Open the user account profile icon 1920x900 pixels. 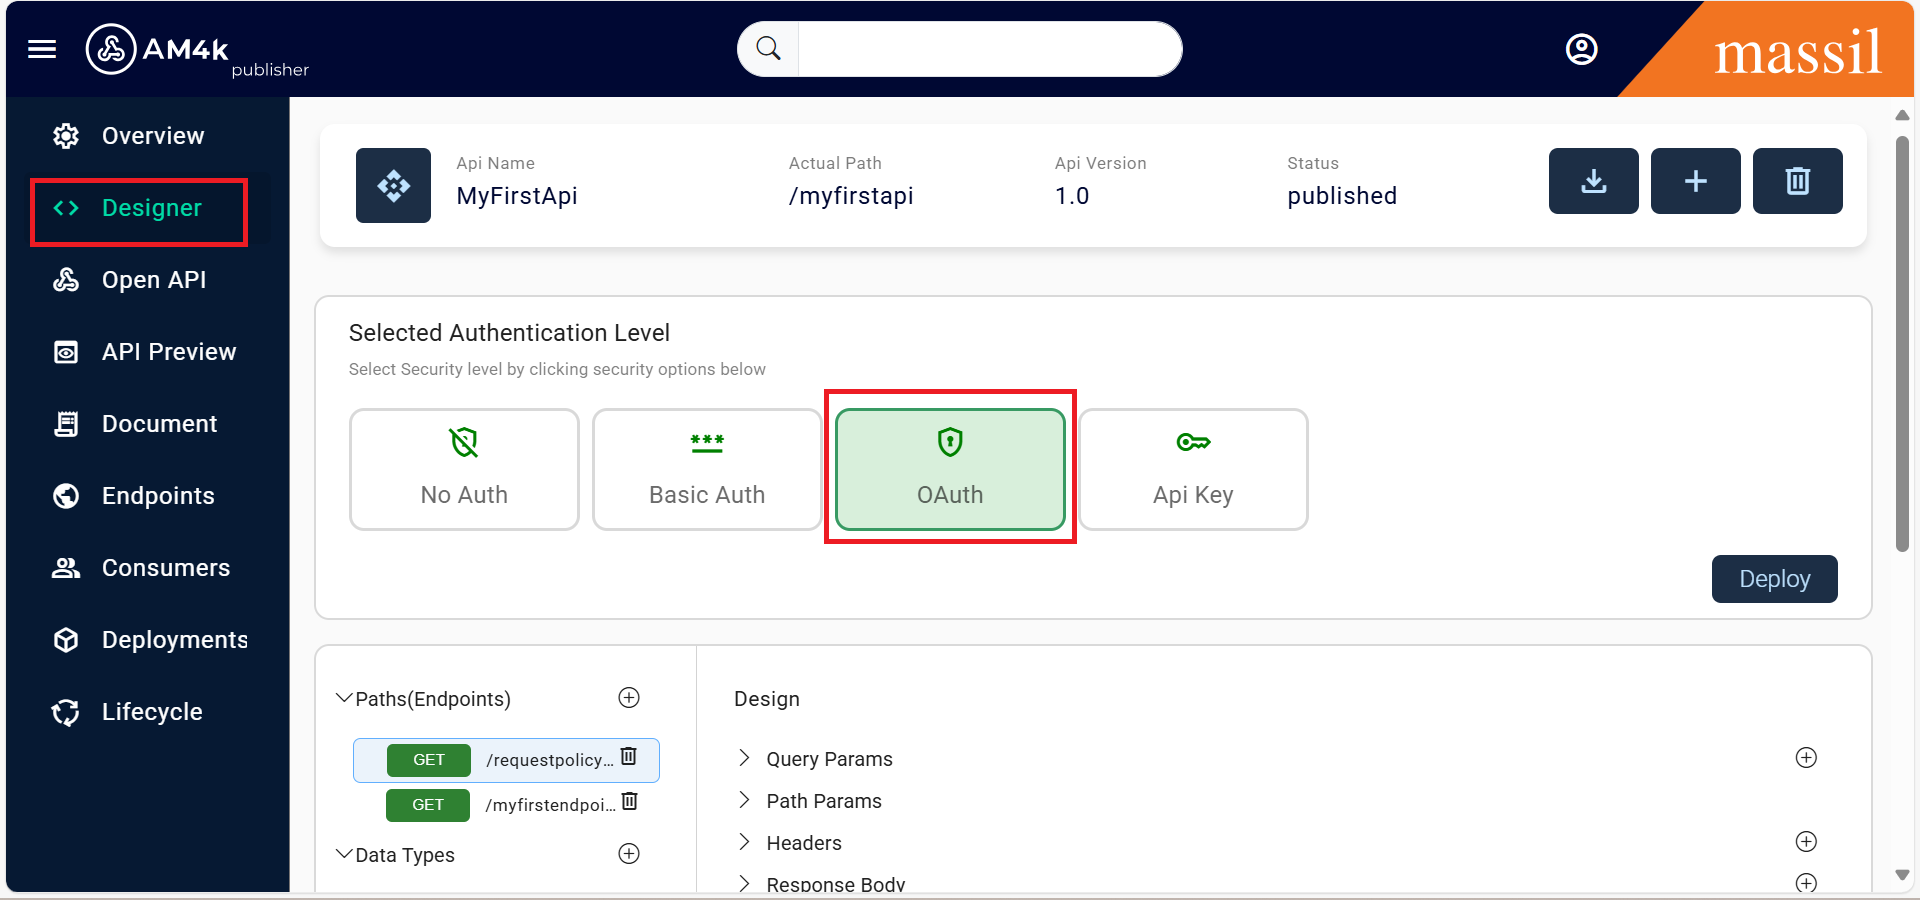pos(1581,49)
